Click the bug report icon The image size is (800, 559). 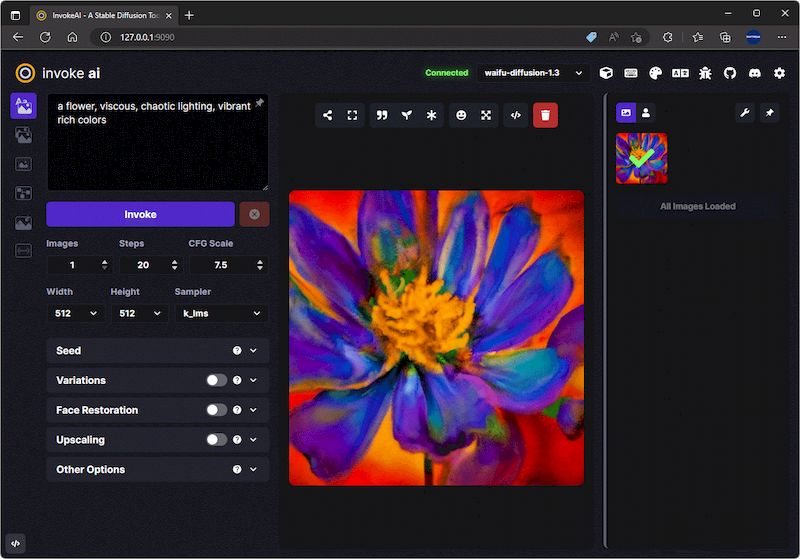705,73
